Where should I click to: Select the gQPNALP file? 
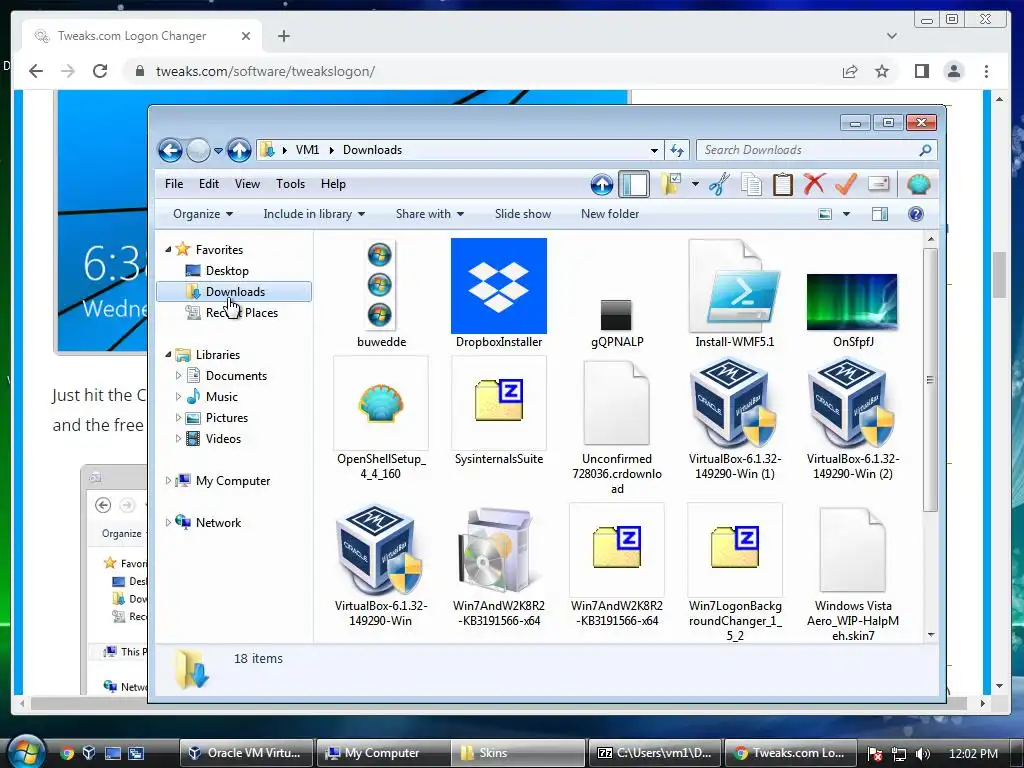click(x=616, y=323)
